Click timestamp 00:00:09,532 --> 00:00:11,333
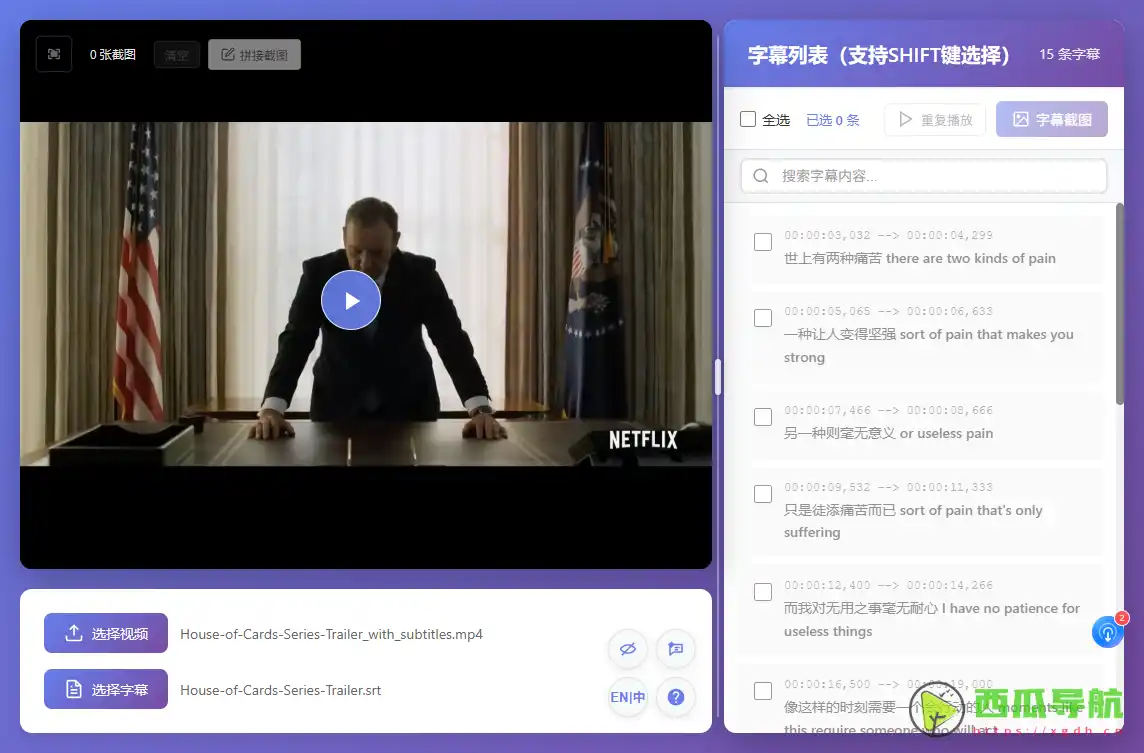This screenshot has width=1144, height=753. coord(888,487)
